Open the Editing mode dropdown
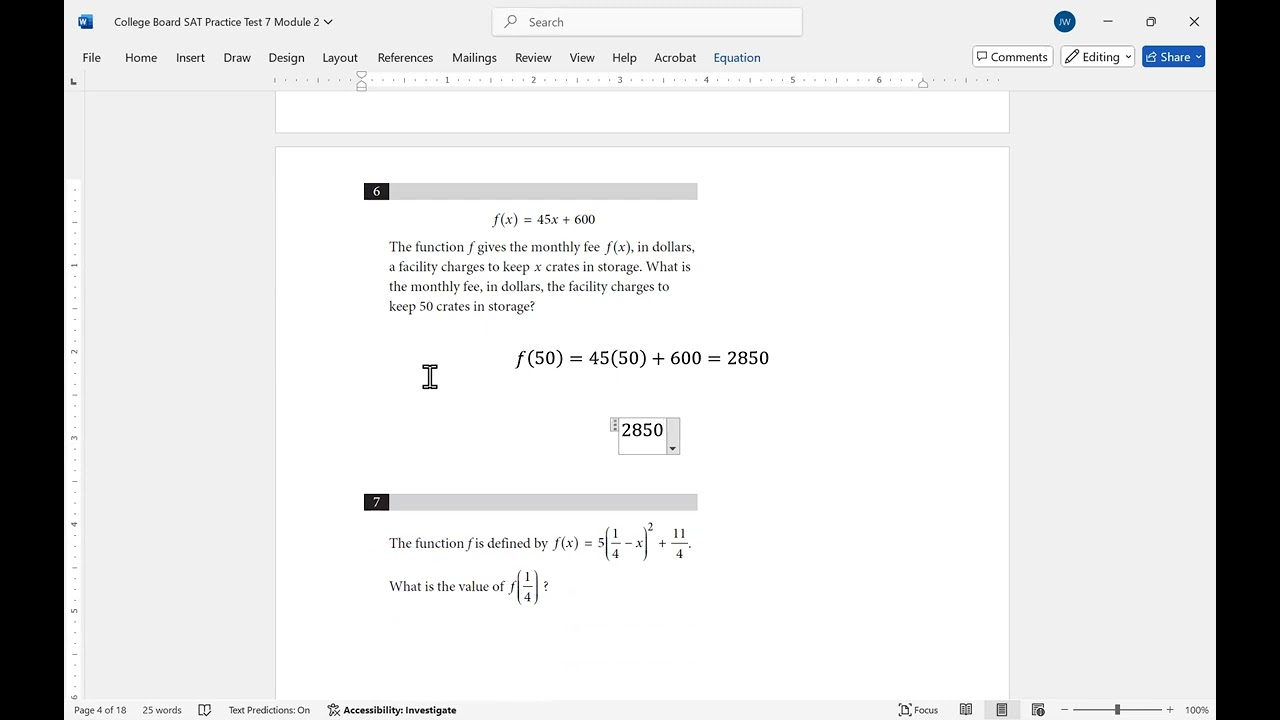 click(1098, 57)
